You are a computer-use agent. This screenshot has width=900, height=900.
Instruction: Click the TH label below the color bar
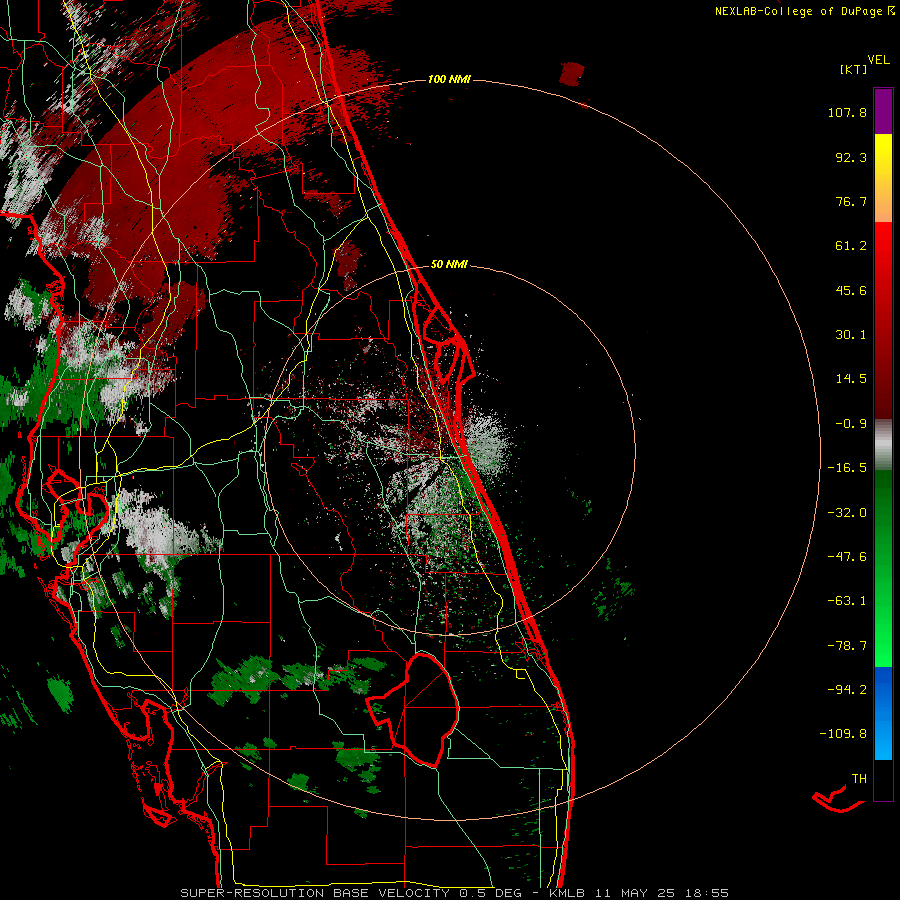pos(859,778)
